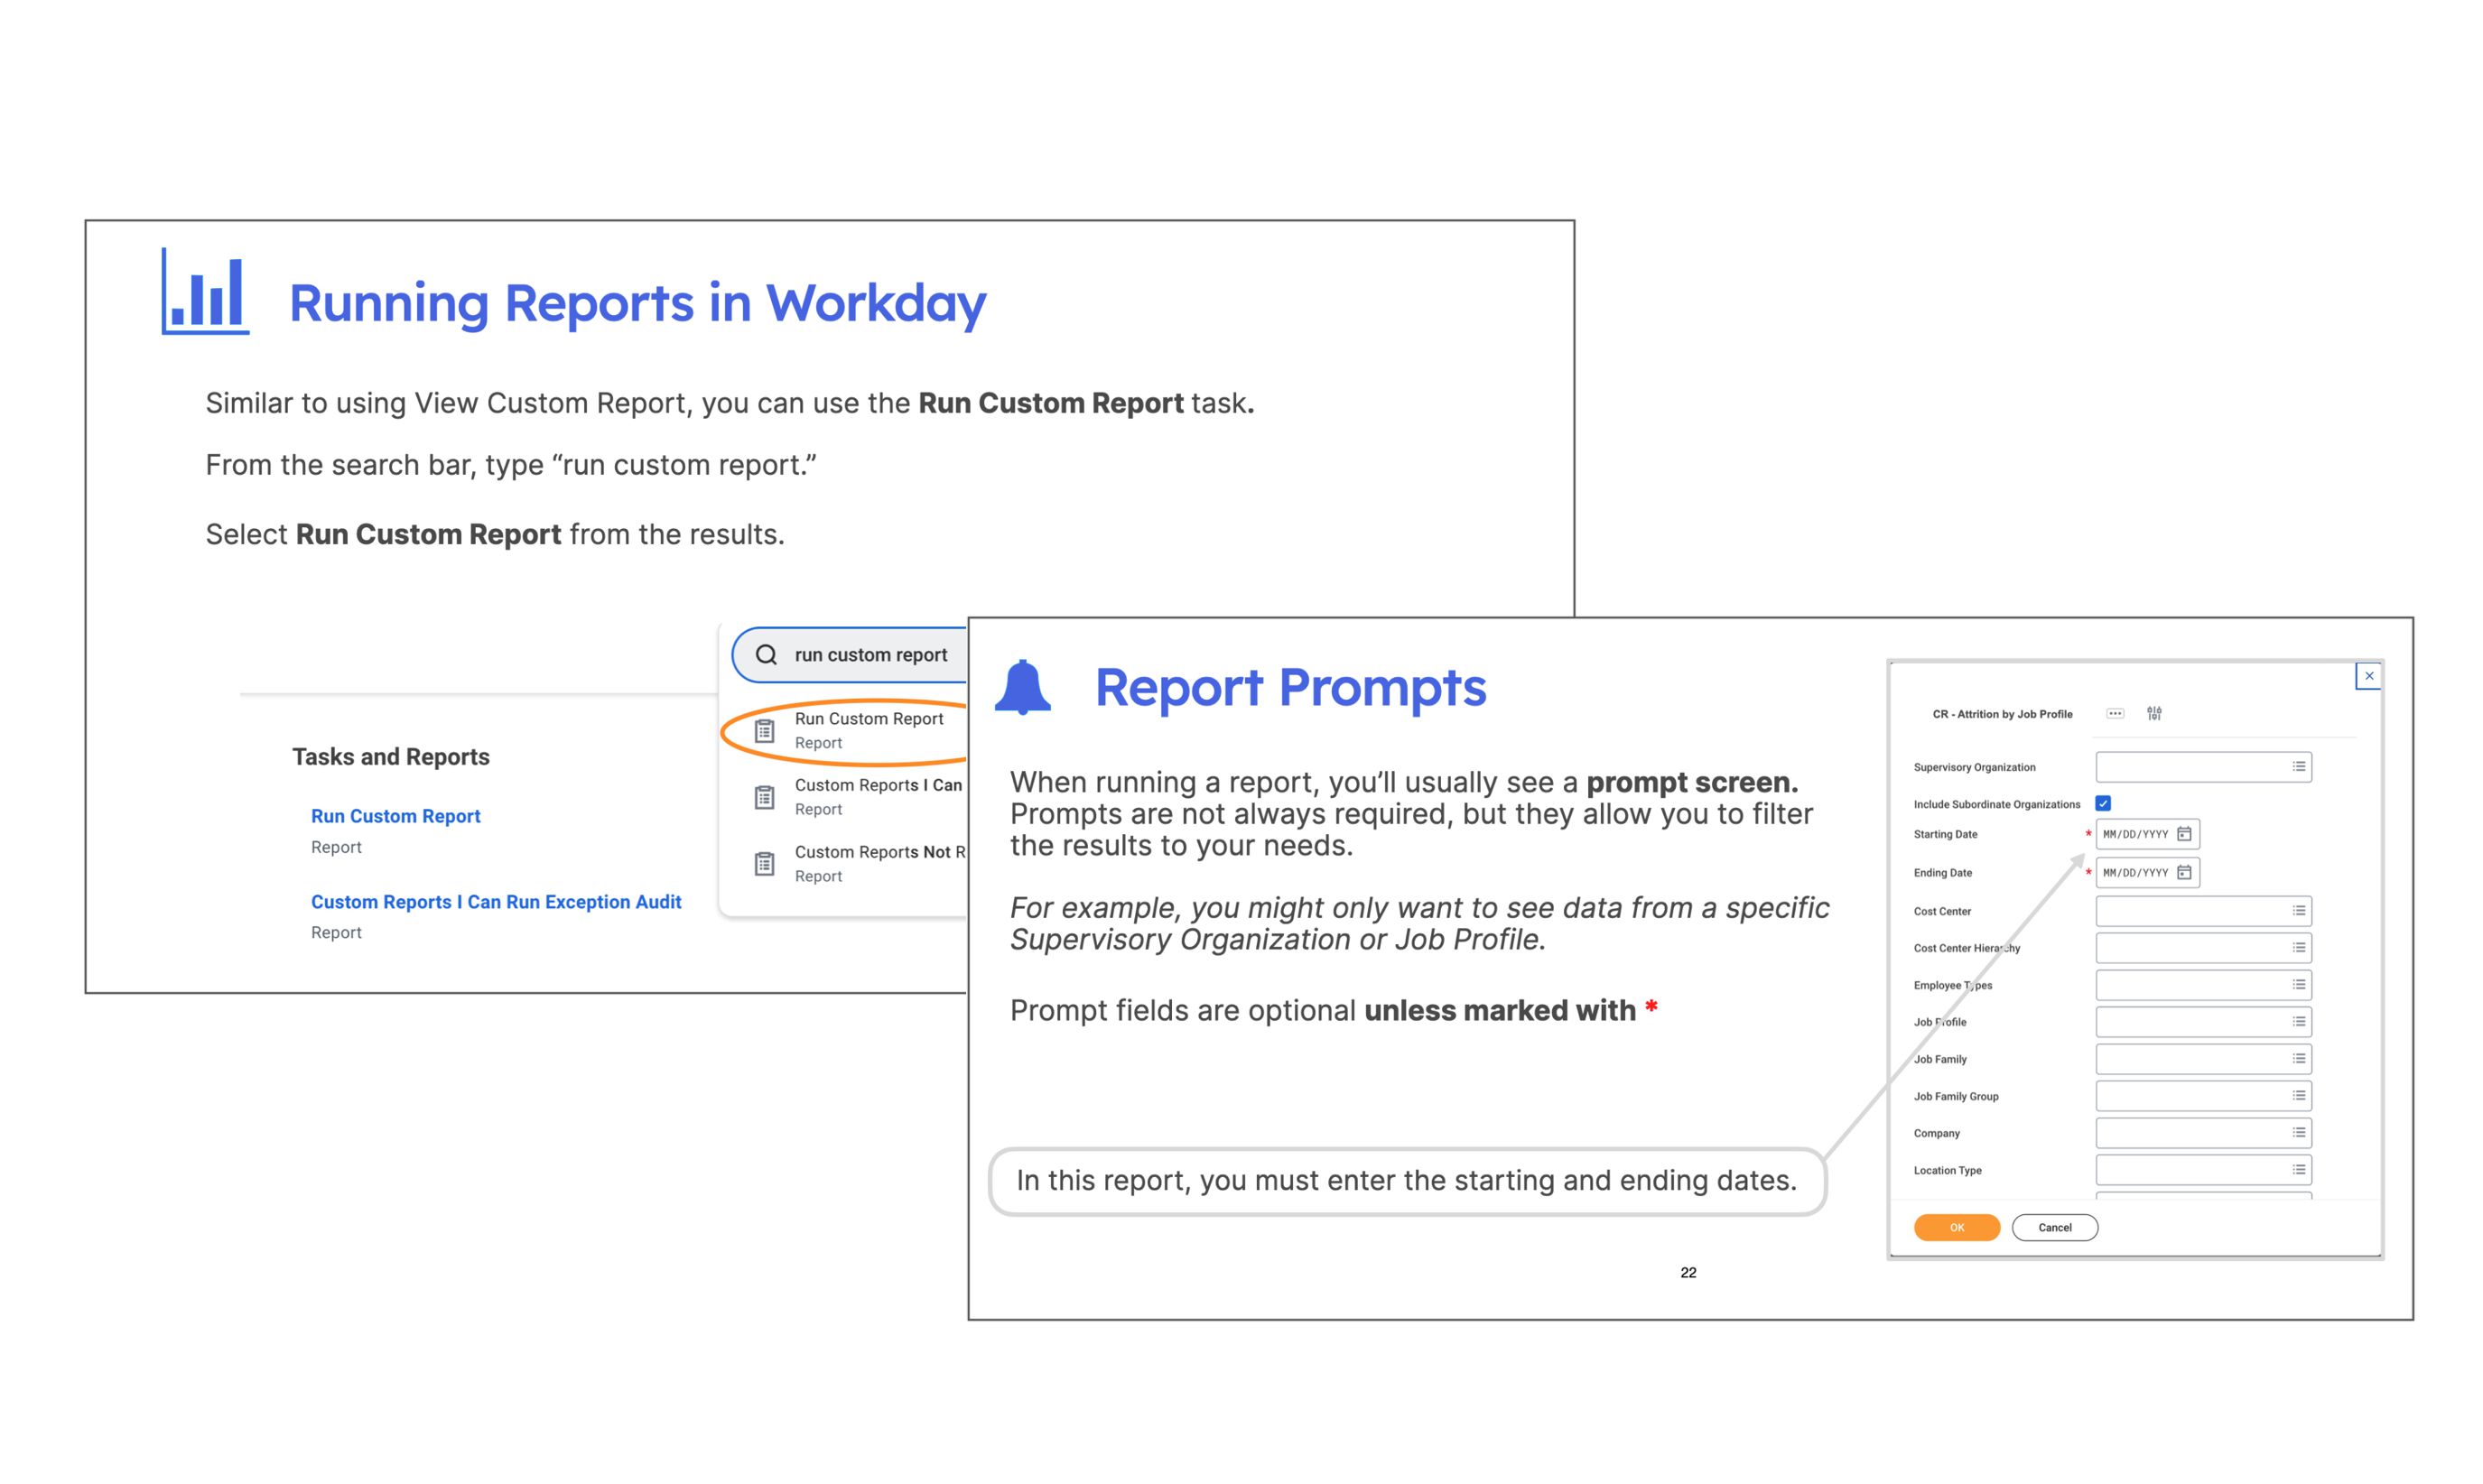Select the 'Custom Reports Not R' suggestion
This screenshot has height=1484, width=2483.
click(x=880, y=863)
